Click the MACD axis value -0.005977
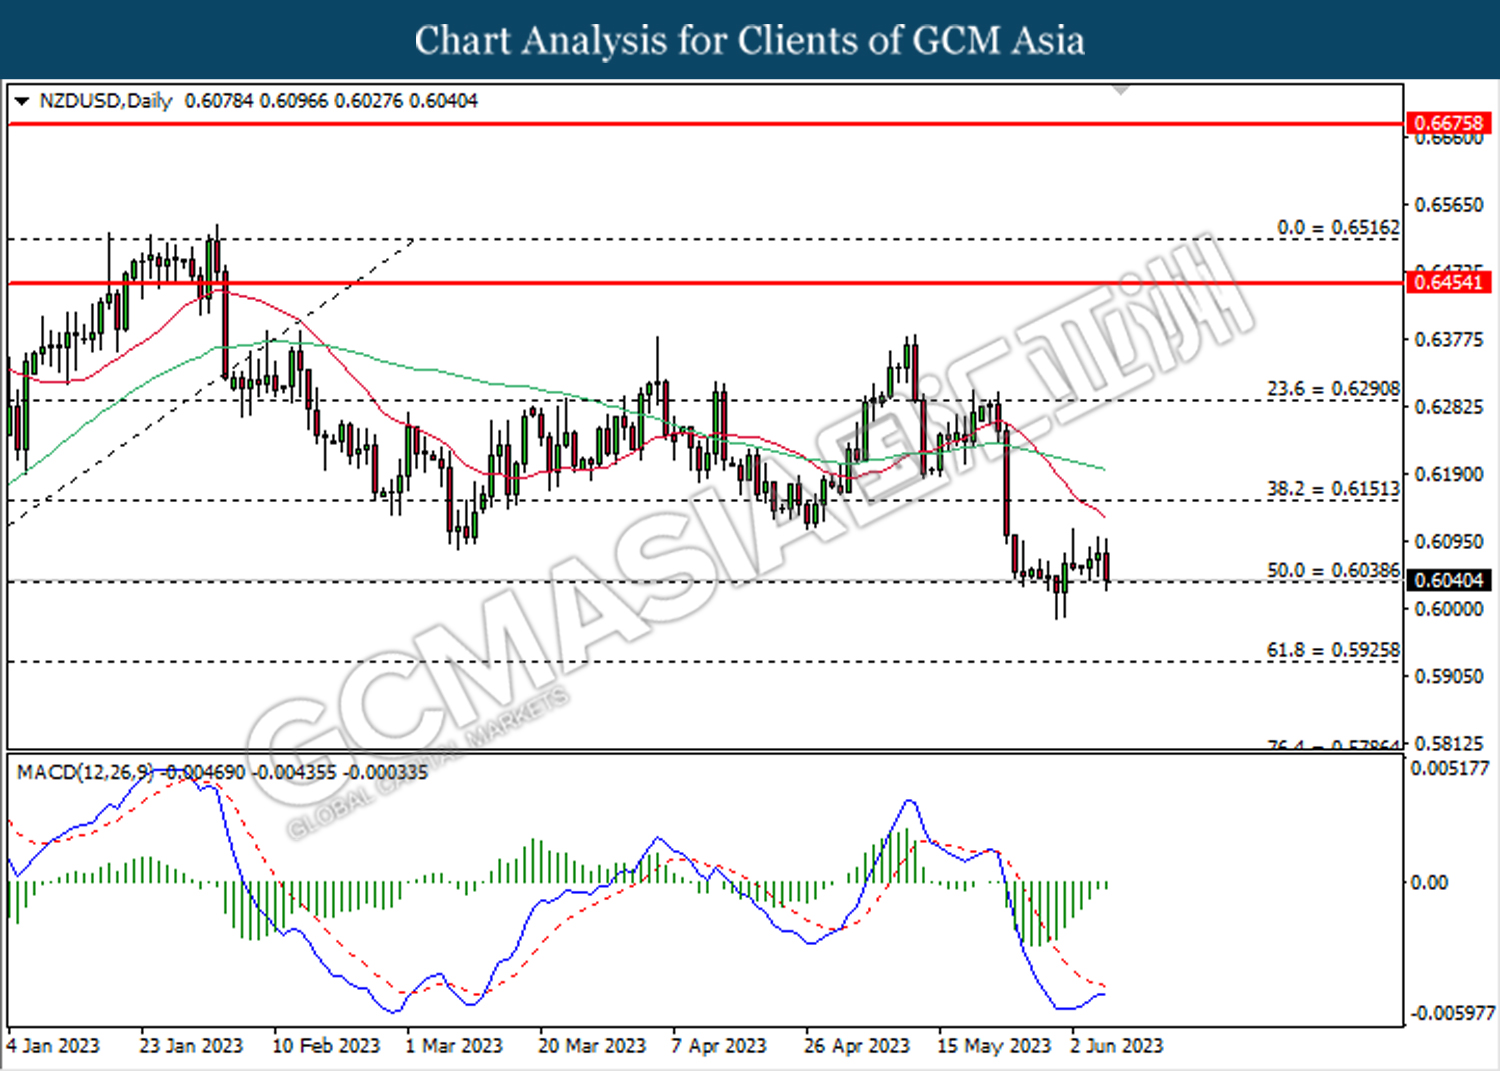The width and height of the screenshot is (1500, 1071). tap(1452, 1013)
